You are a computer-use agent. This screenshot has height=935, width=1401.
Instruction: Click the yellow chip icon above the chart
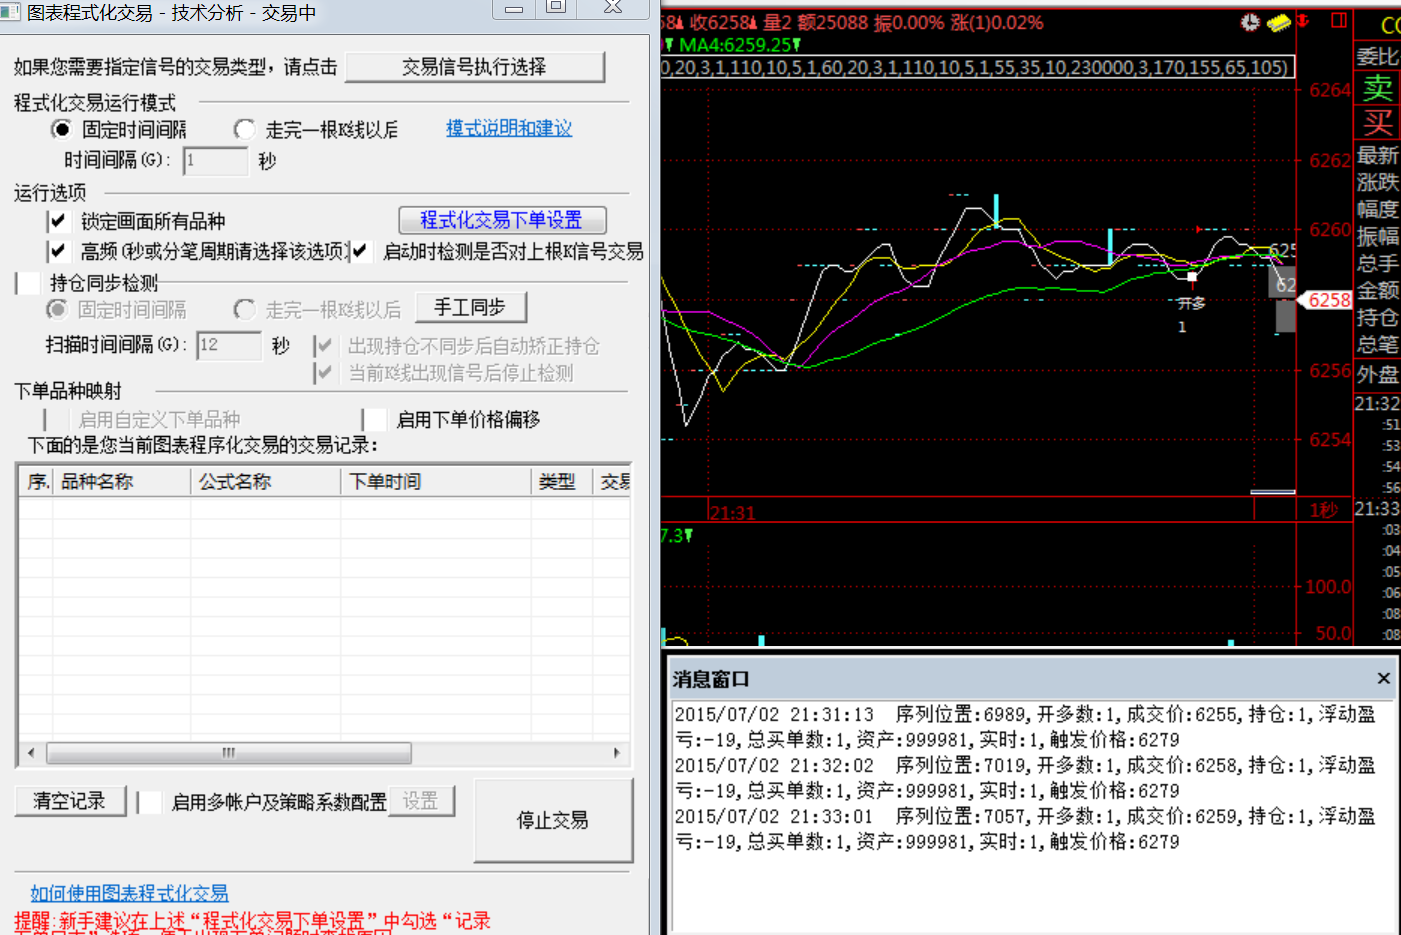[x=1279, y=22]
